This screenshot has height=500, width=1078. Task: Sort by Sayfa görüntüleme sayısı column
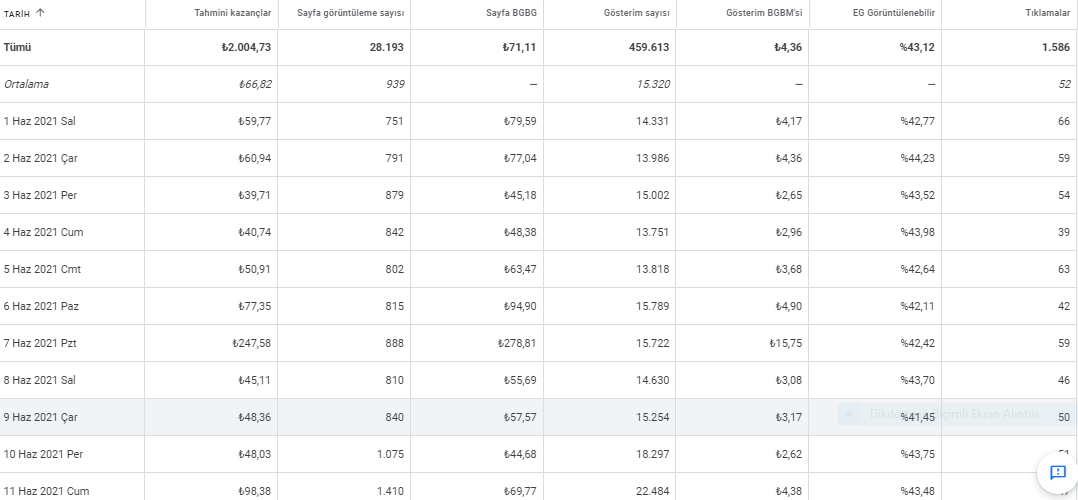(x=350, y=13)
